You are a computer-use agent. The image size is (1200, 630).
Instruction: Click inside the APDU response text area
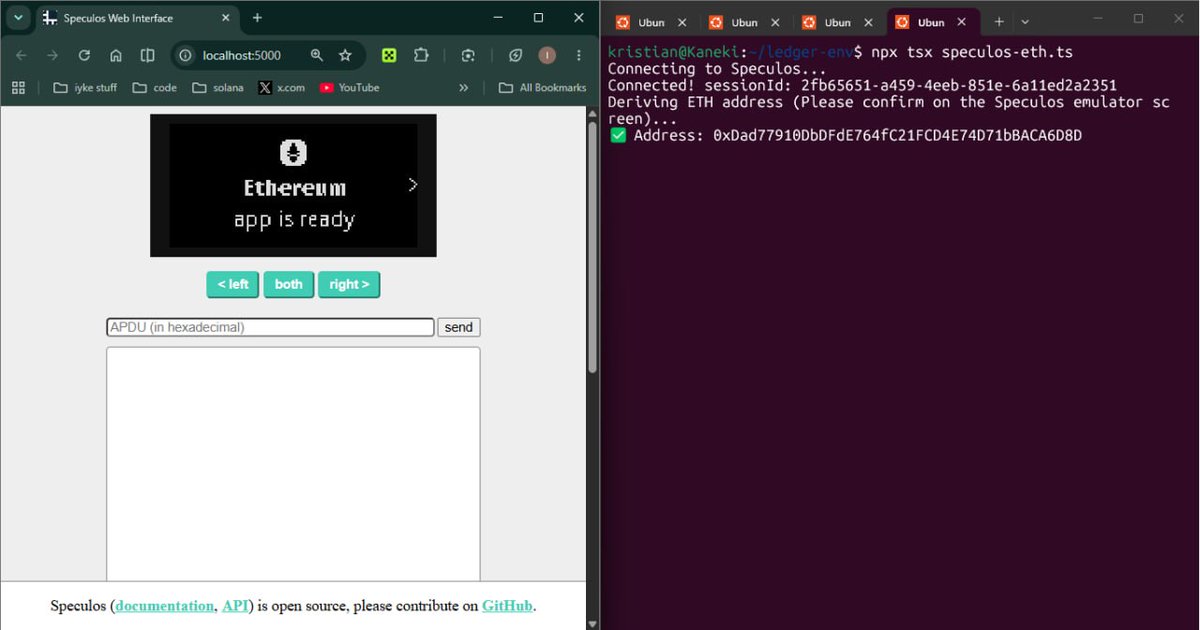coord(293,464)
